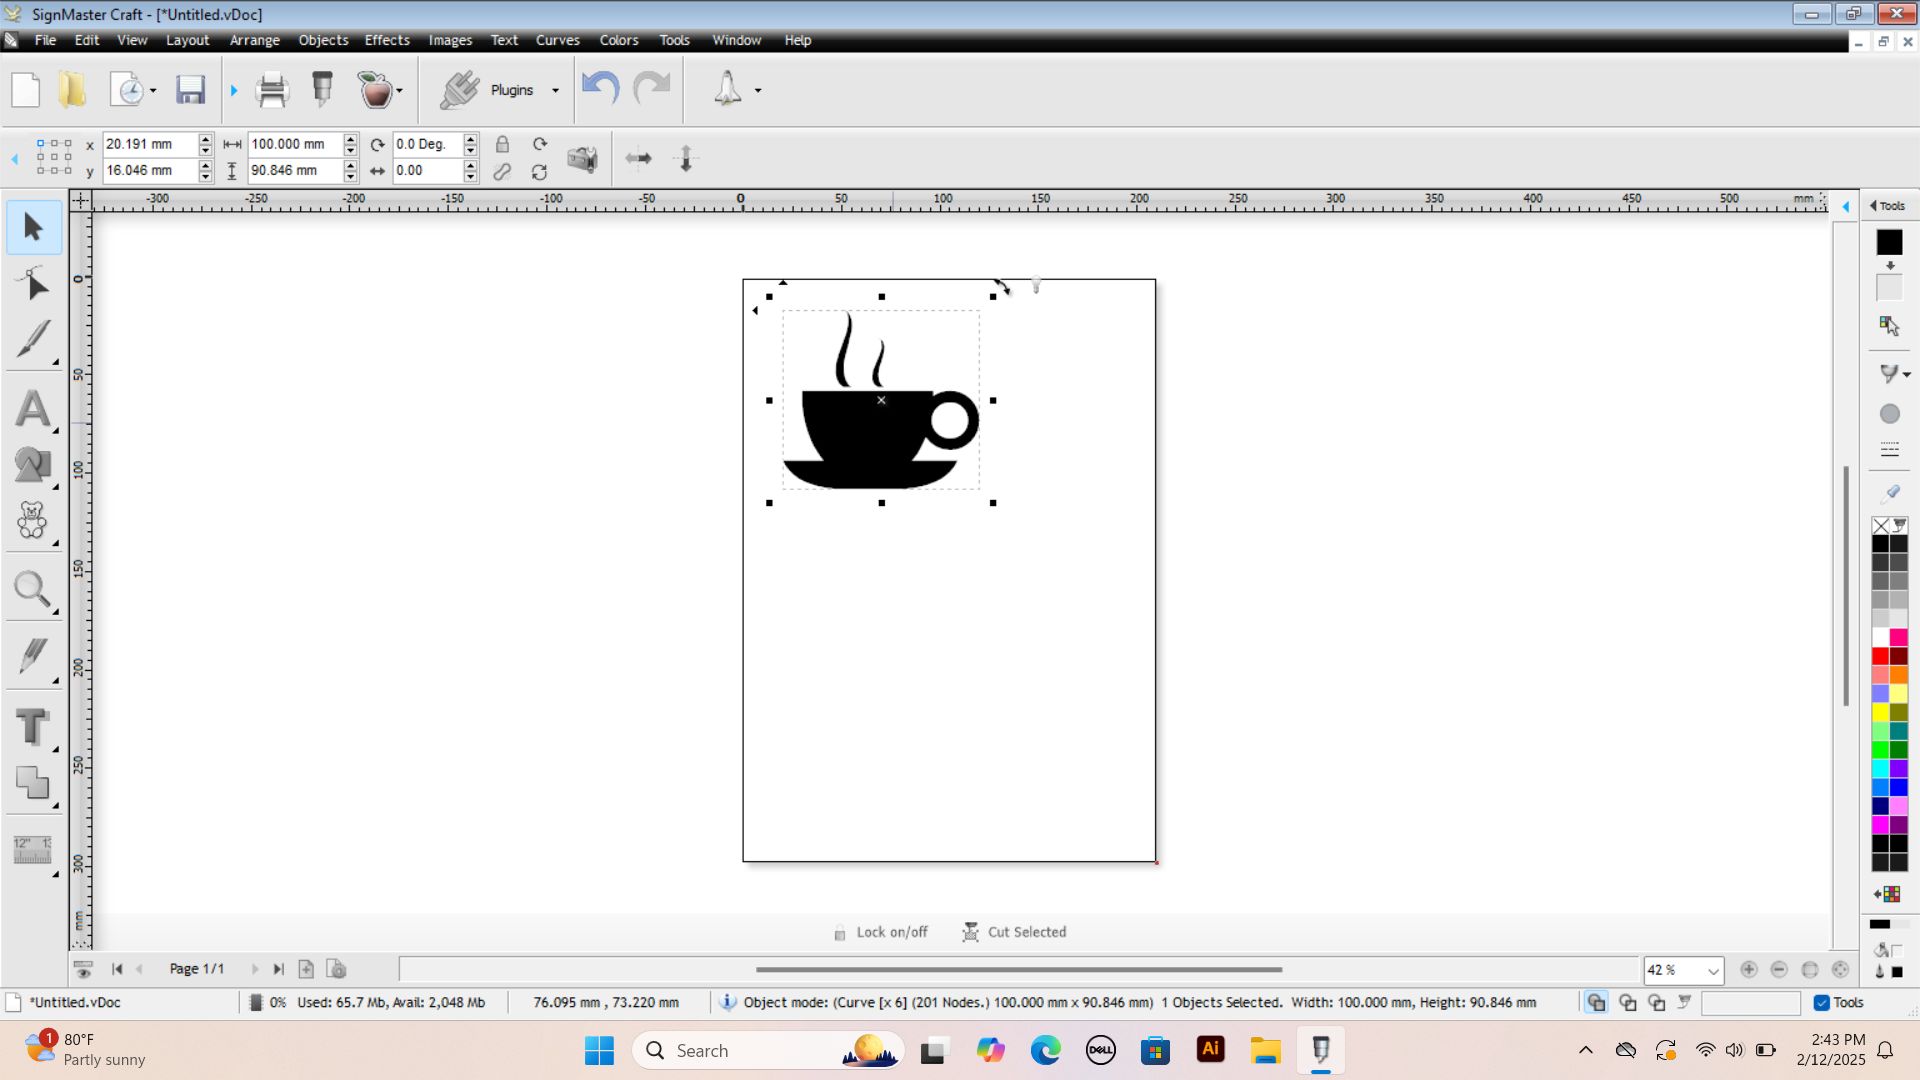Open the overlapping squares weld tool
This screenshot has width=1920, height=1080.
tap(33, 783)
